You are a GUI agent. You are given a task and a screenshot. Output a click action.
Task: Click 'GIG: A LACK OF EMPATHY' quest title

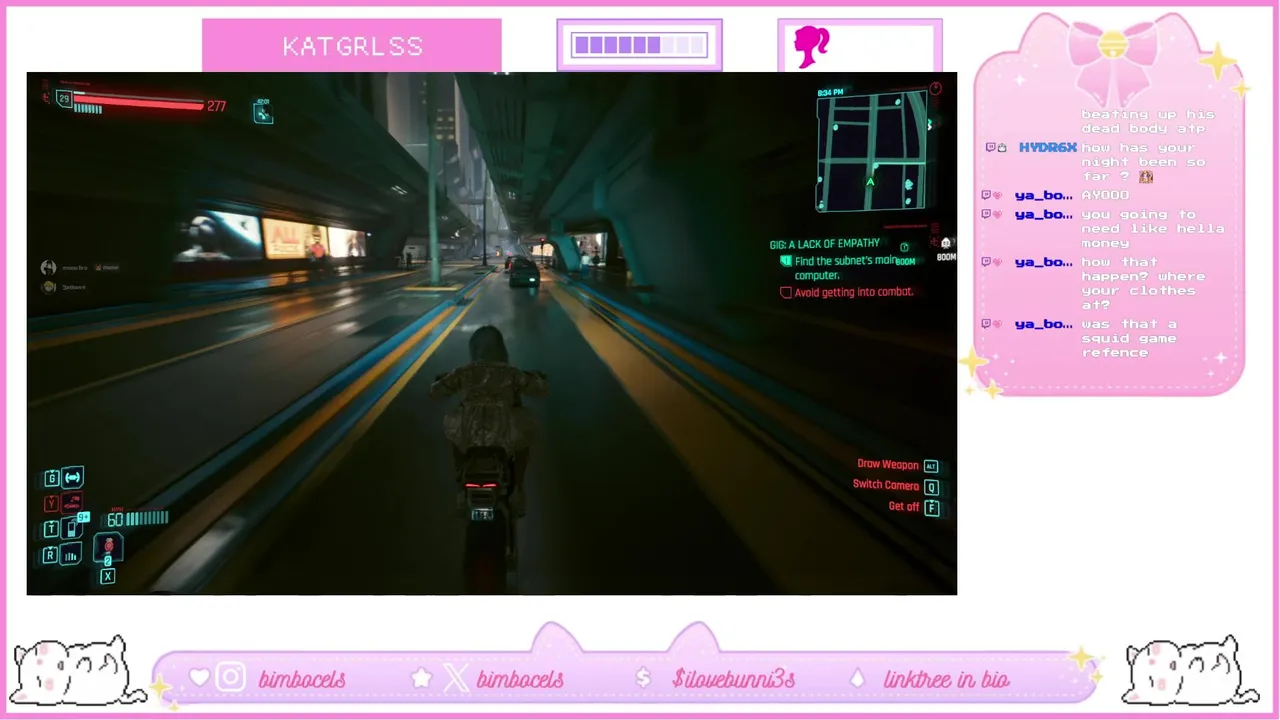tap(824, 244)
